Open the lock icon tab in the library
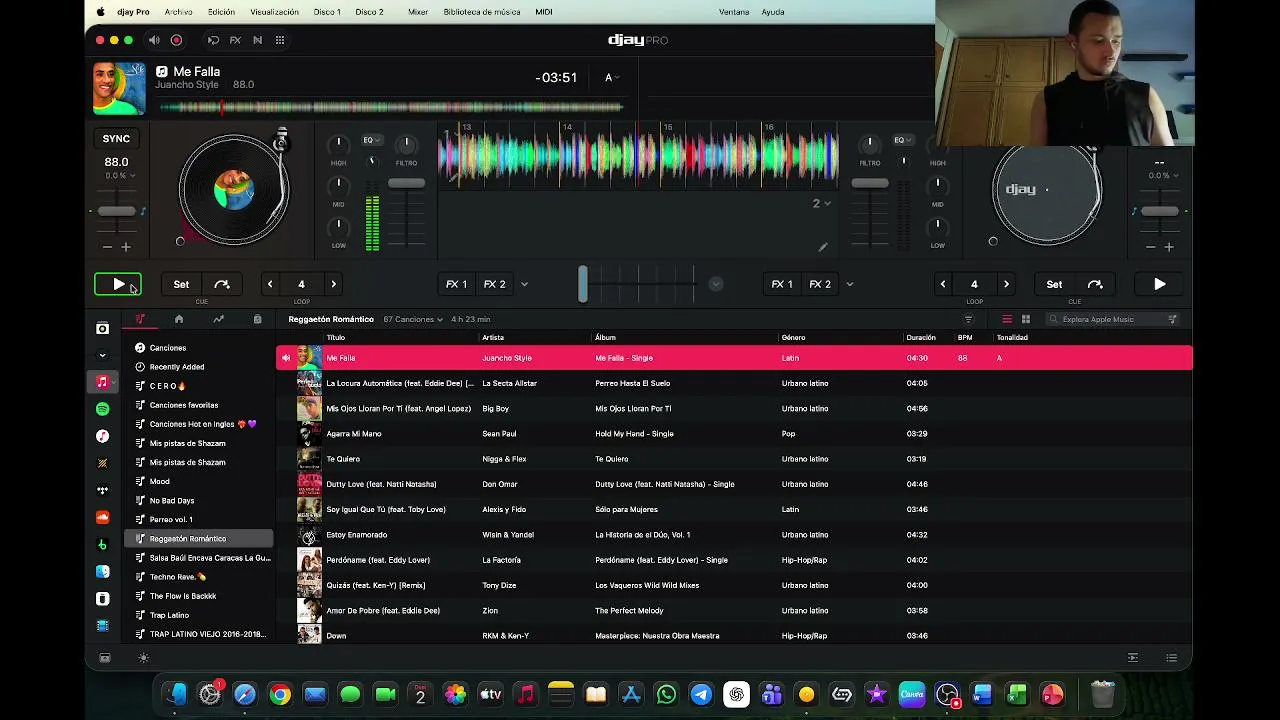 coord(257,319)
